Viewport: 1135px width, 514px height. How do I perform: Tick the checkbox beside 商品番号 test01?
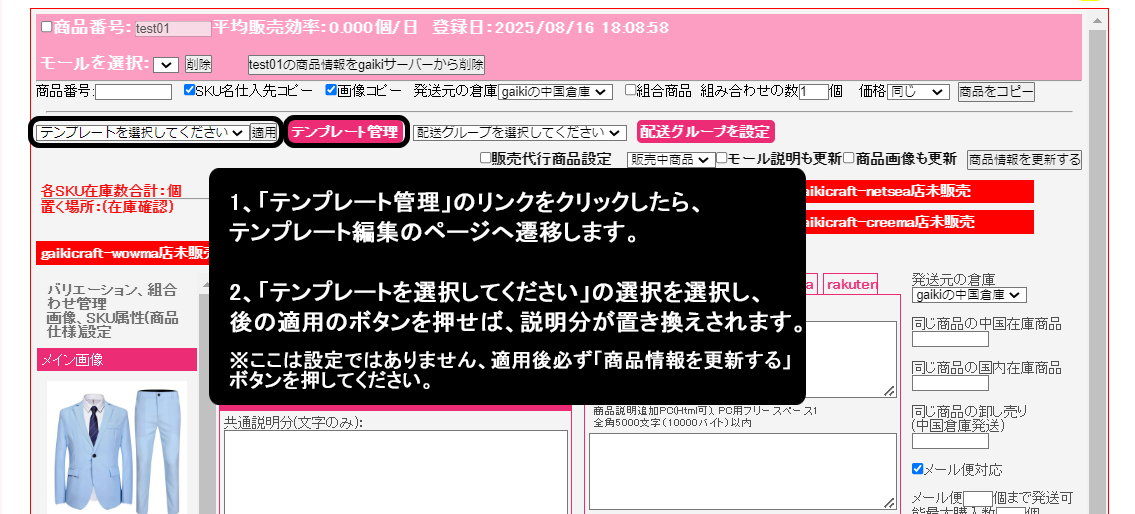click(47, 28)
